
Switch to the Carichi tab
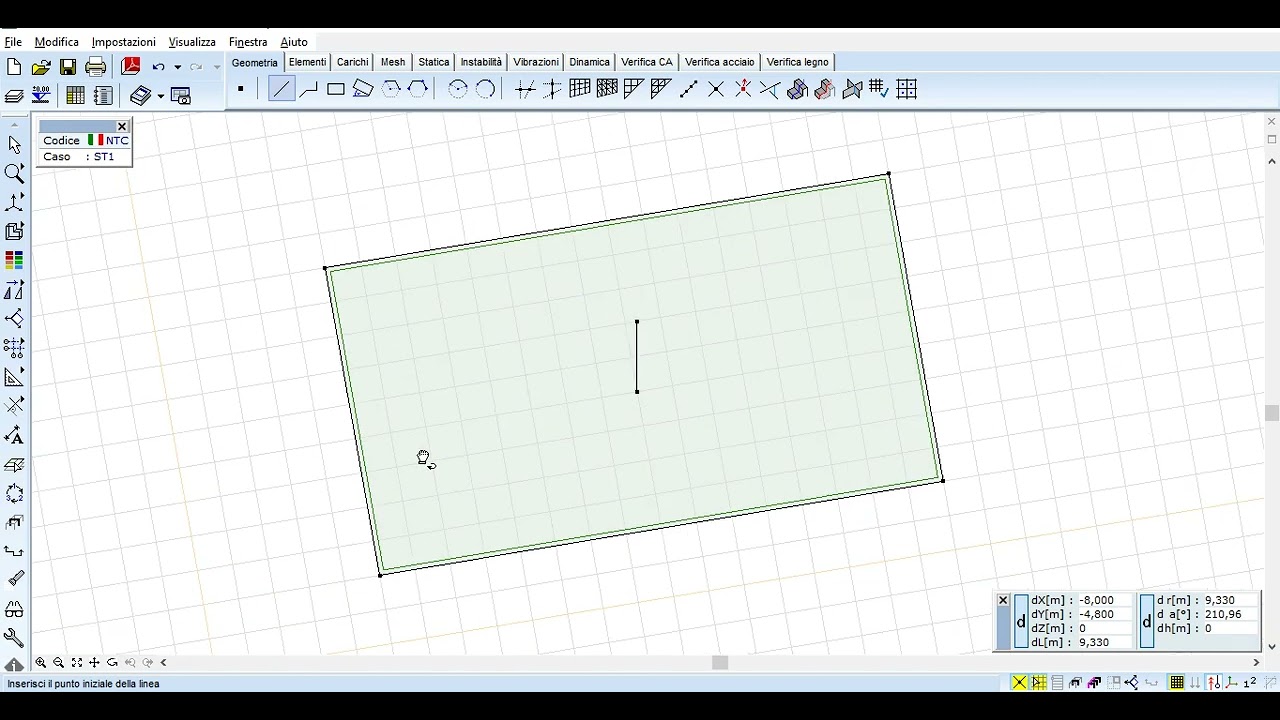coord(352,62)
